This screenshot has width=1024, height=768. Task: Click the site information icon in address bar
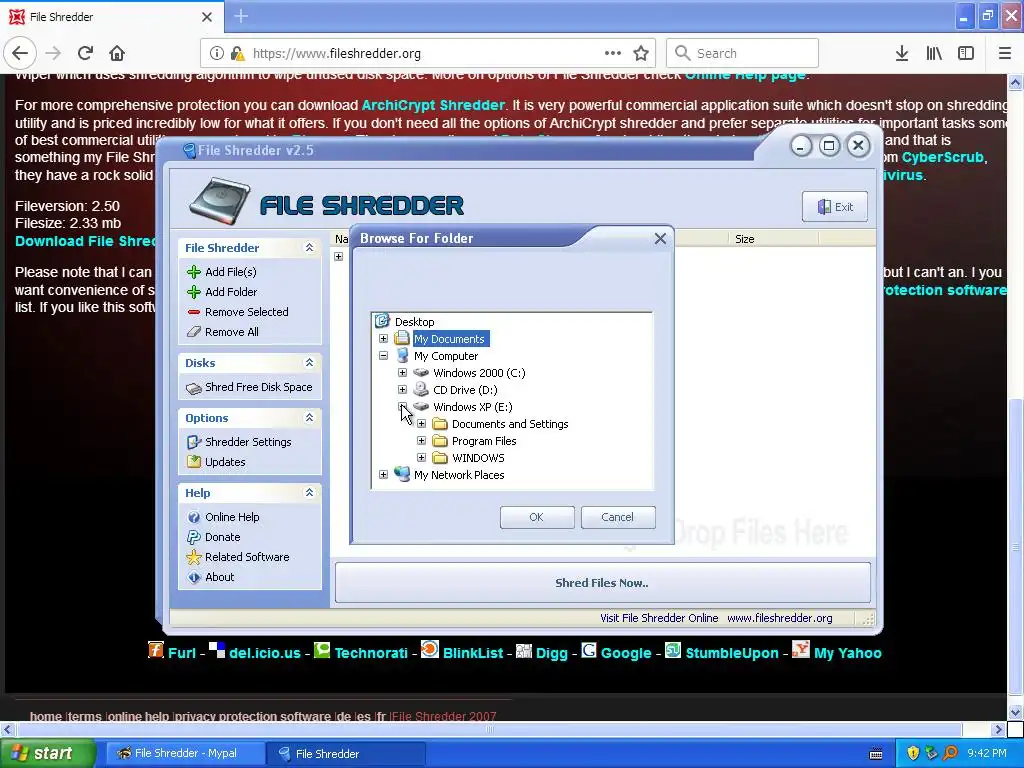pyautogui.click(x=217, y=53)
